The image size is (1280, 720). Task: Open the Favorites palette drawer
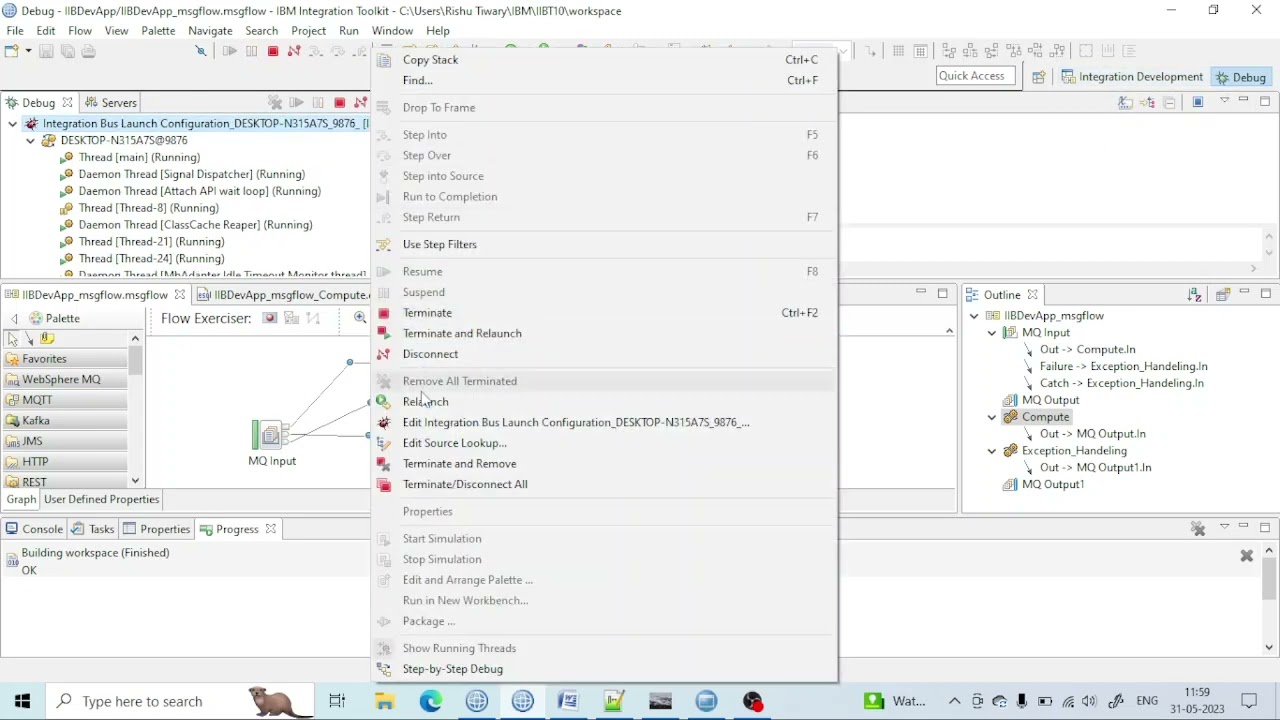(64, 359)
